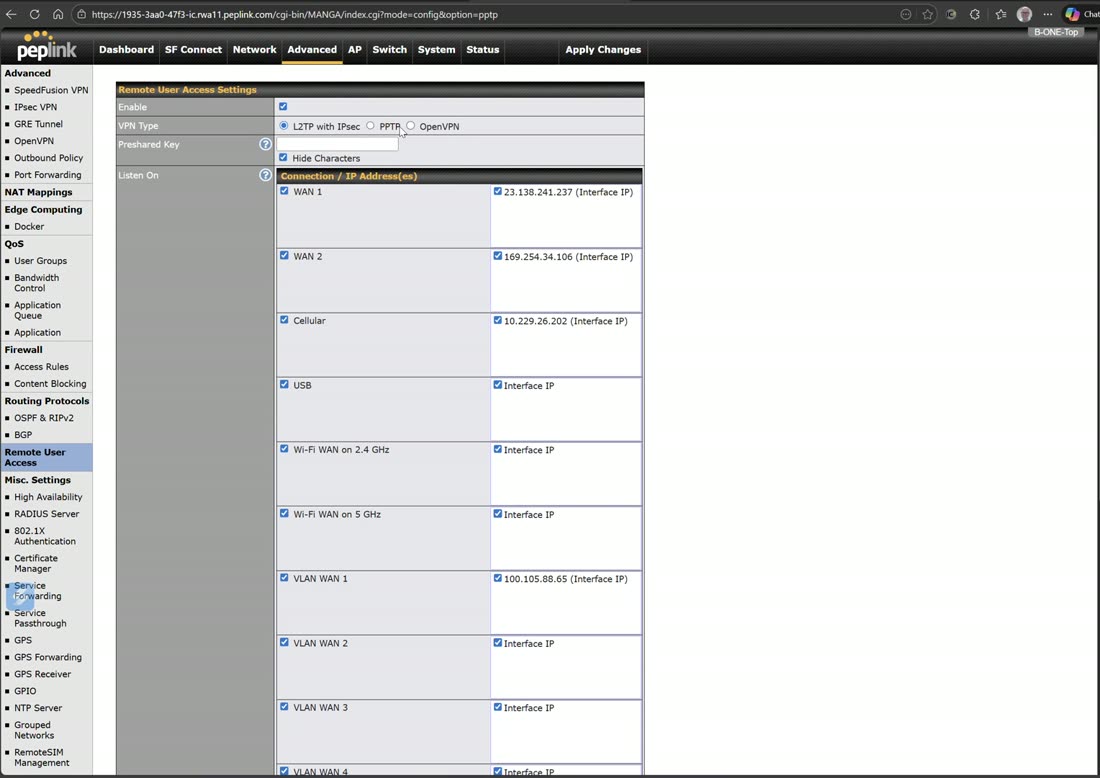The height and width of the screenshot is (778, 1100).
Task: Open browser more options menu
Action: (1047, 14)
